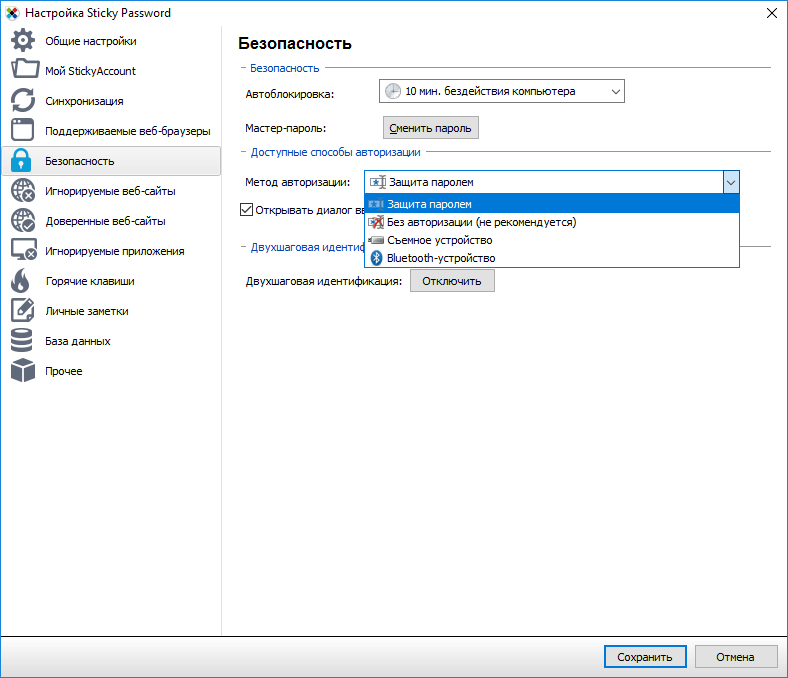Click the Отмена button
The height and width of the screenshot is (678, 788).
point(735,656)
